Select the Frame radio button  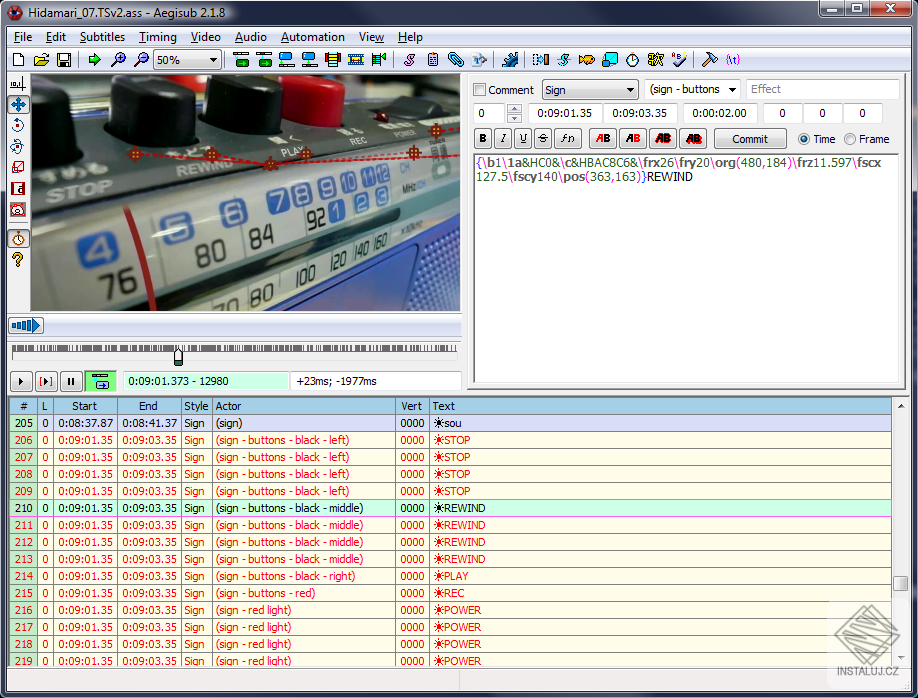click(x=851, y=139)
